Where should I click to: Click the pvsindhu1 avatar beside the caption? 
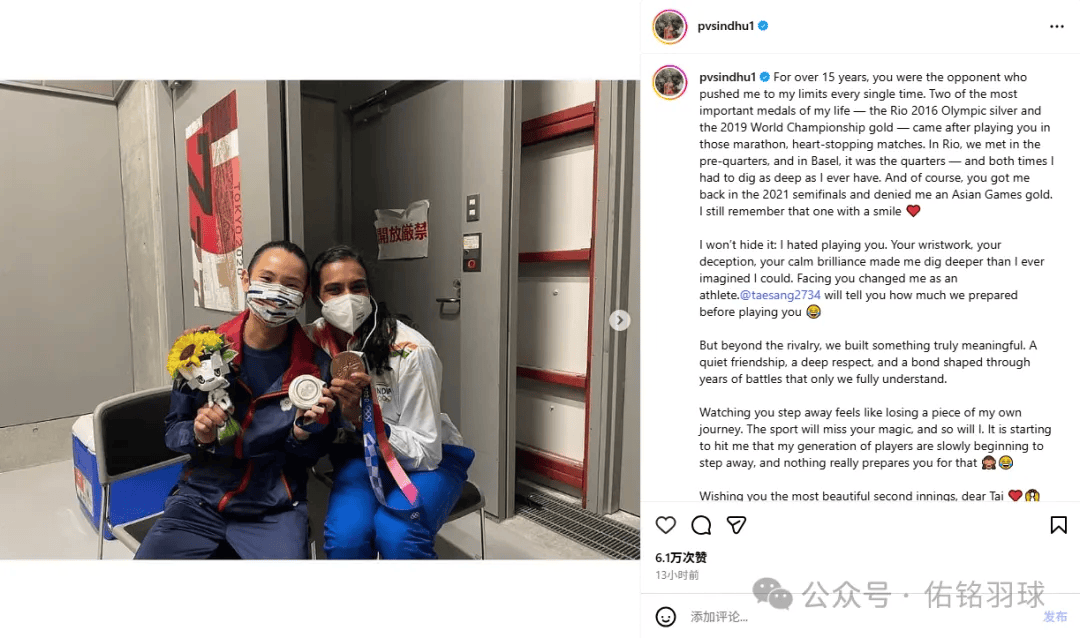click(669, 82)
